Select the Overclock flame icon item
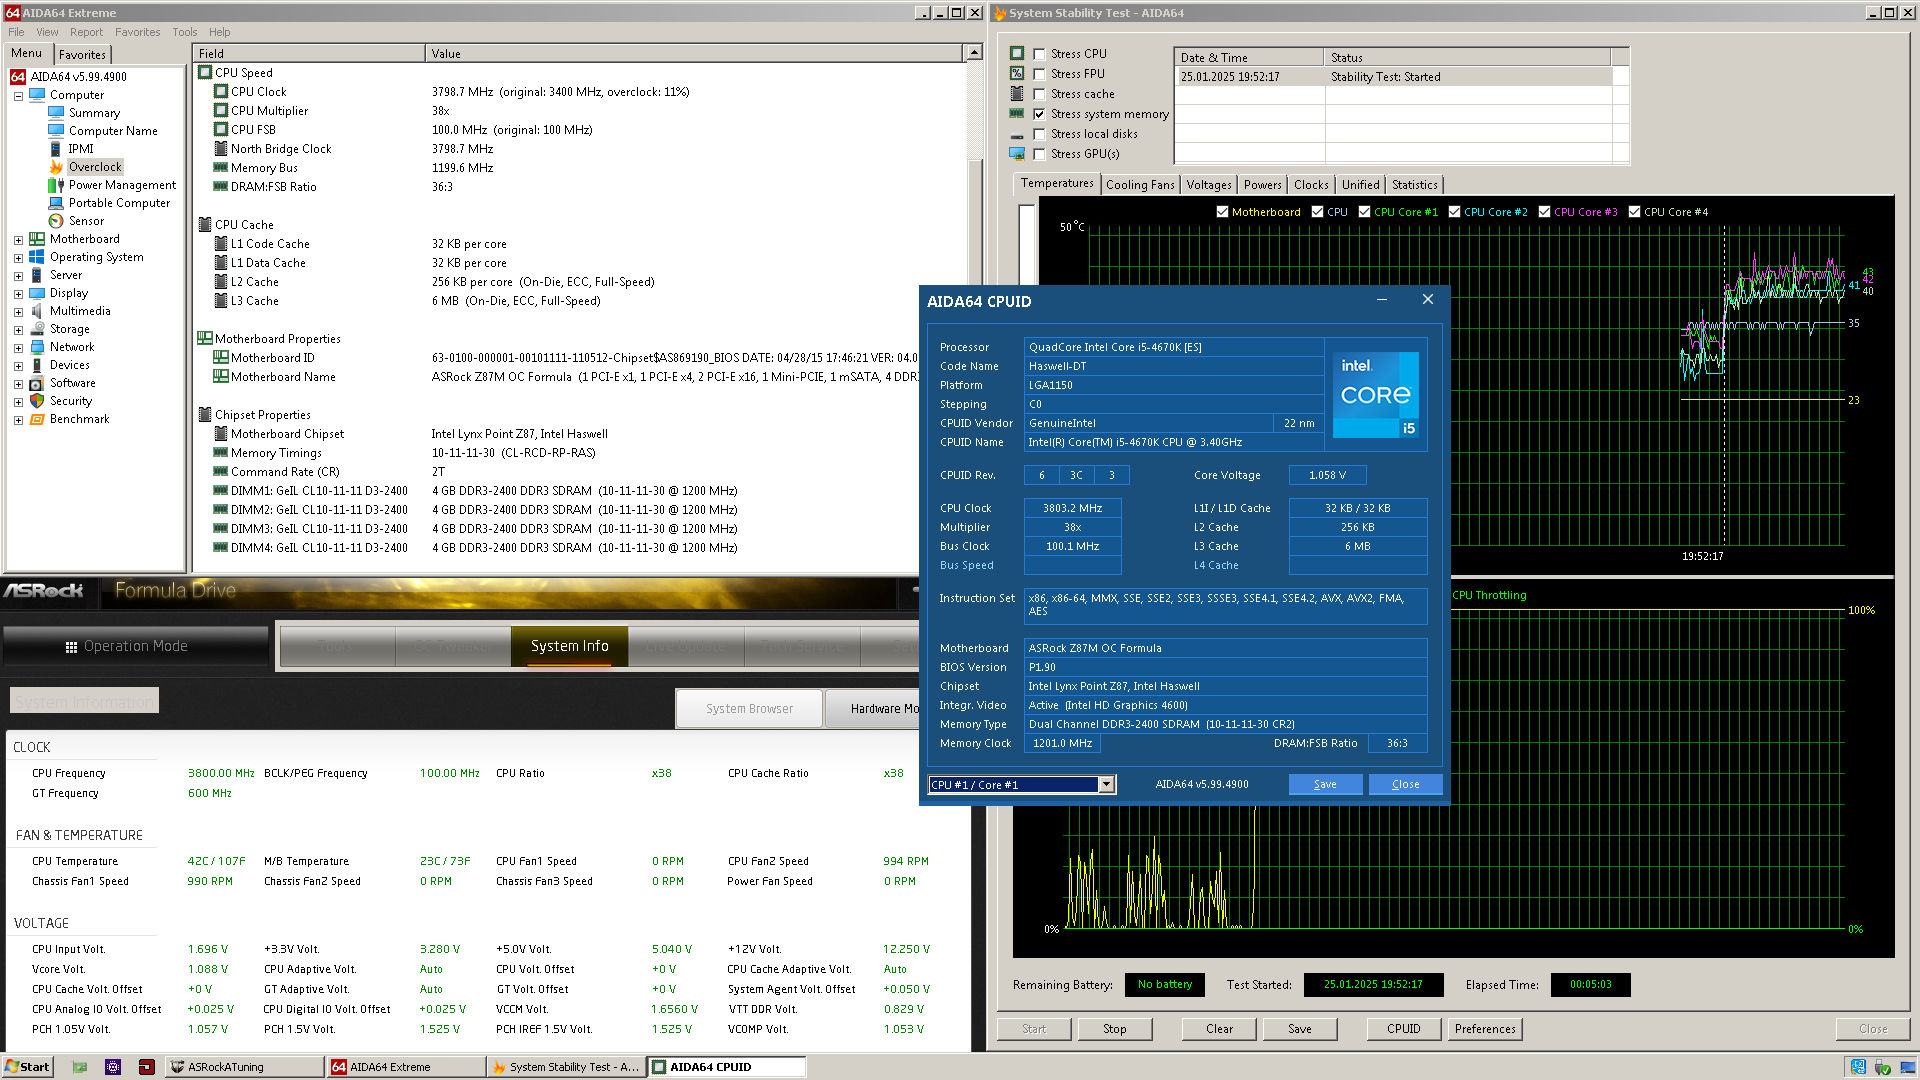1920x1080 pixels. click(x=56, y=167)
